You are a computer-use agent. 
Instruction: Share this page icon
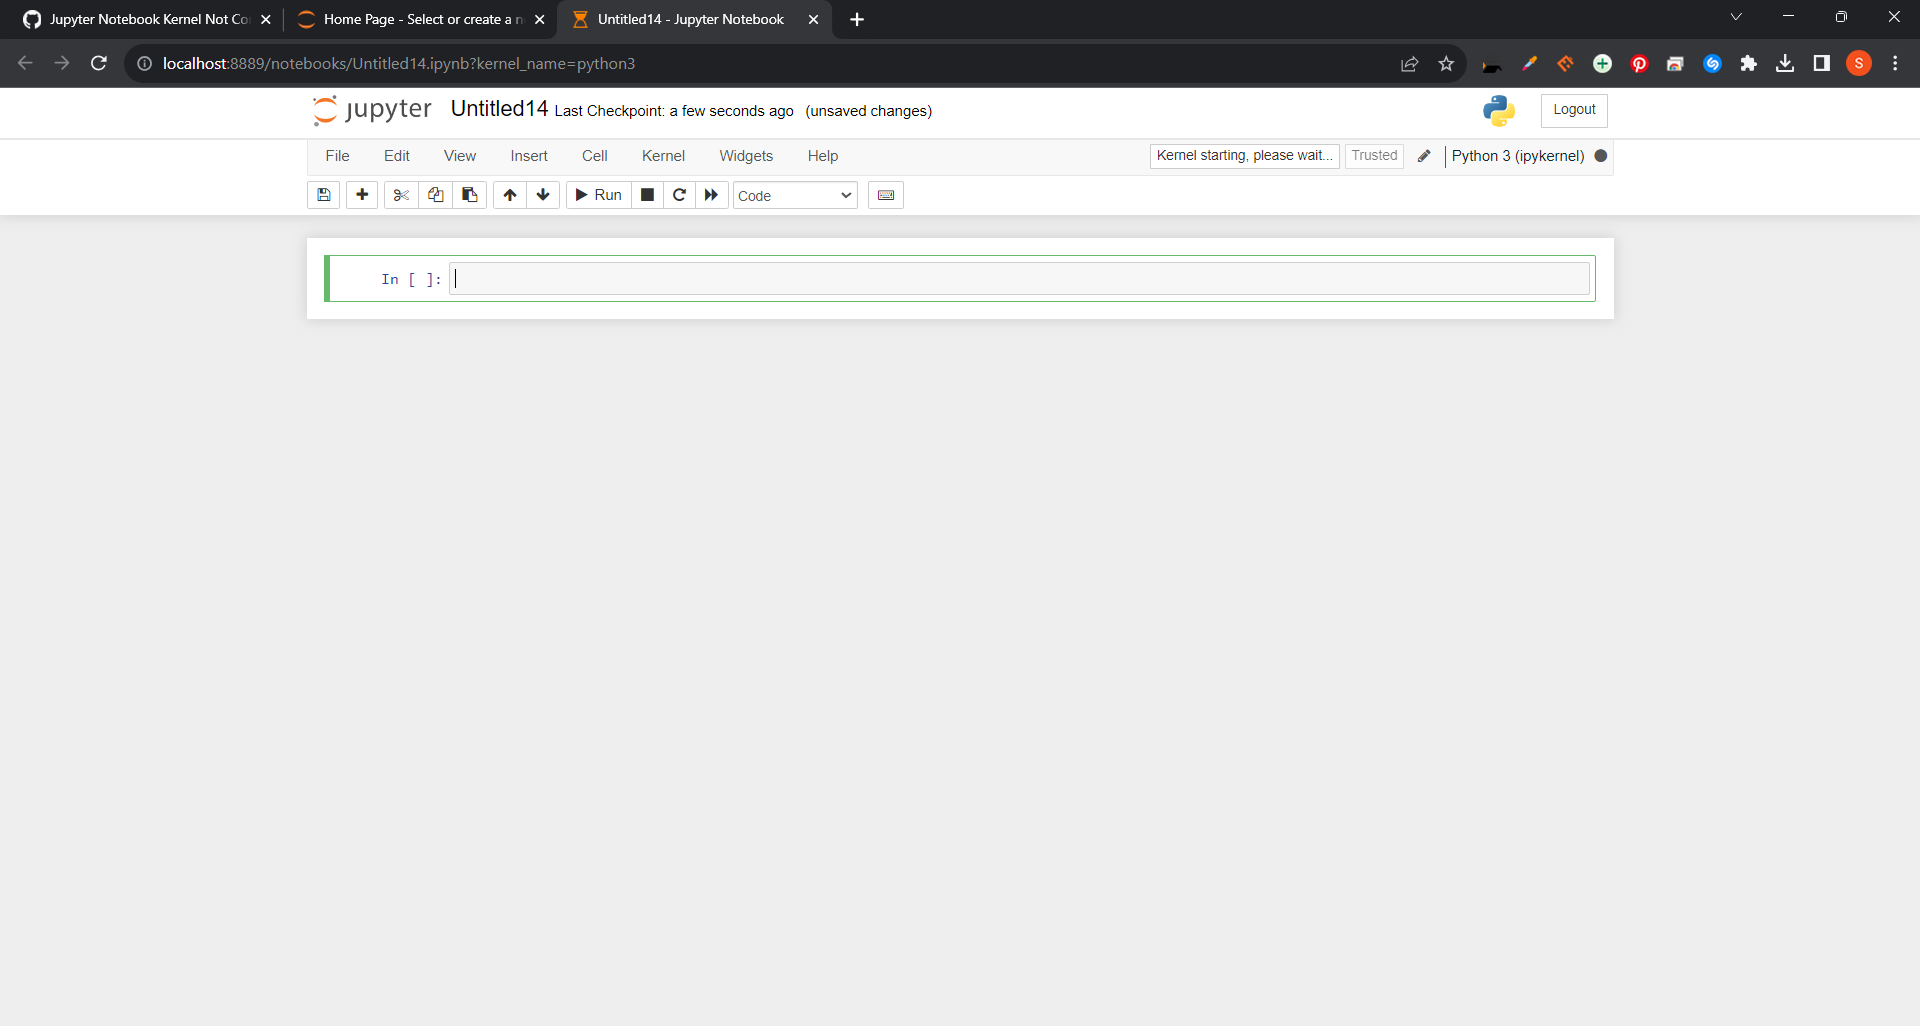(1409, 63)
